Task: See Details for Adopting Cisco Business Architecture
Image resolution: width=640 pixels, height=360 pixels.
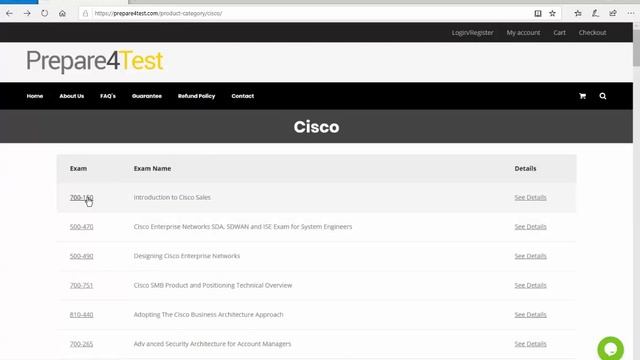Action: (x=530, y=315)
